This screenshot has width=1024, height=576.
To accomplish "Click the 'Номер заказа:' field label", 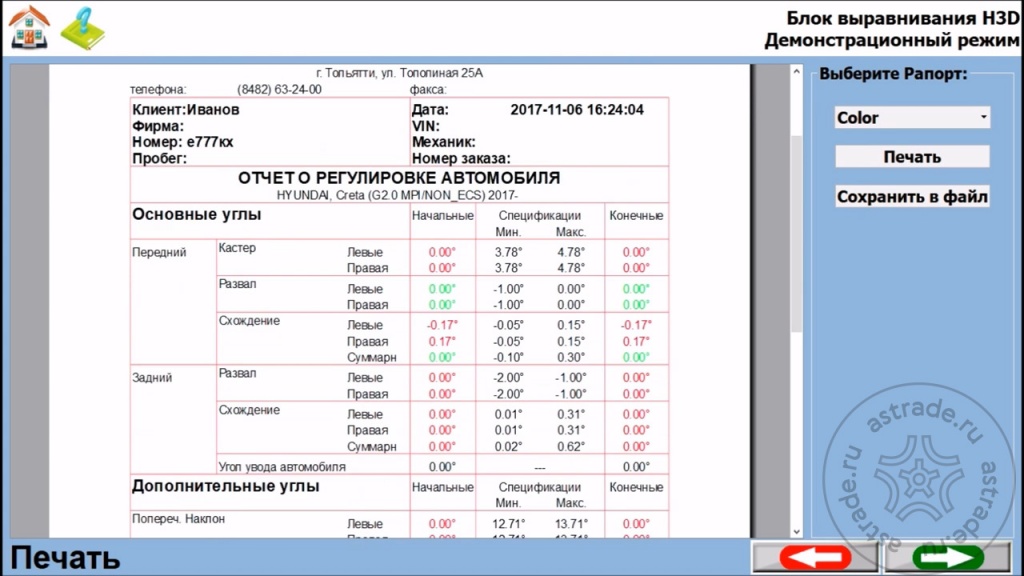I will point(461,158).
